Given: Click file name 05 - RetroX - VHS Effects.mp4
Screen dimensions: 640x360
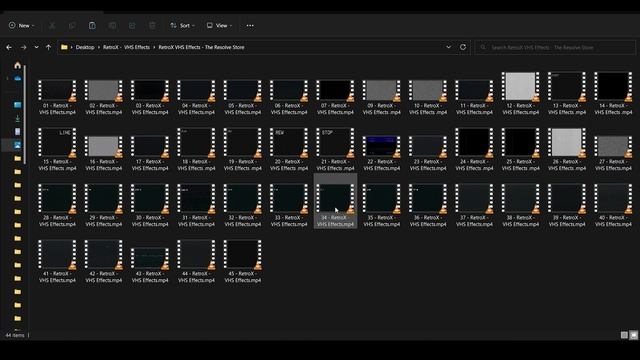Looking at the screenshot, I should coord(243,109).
